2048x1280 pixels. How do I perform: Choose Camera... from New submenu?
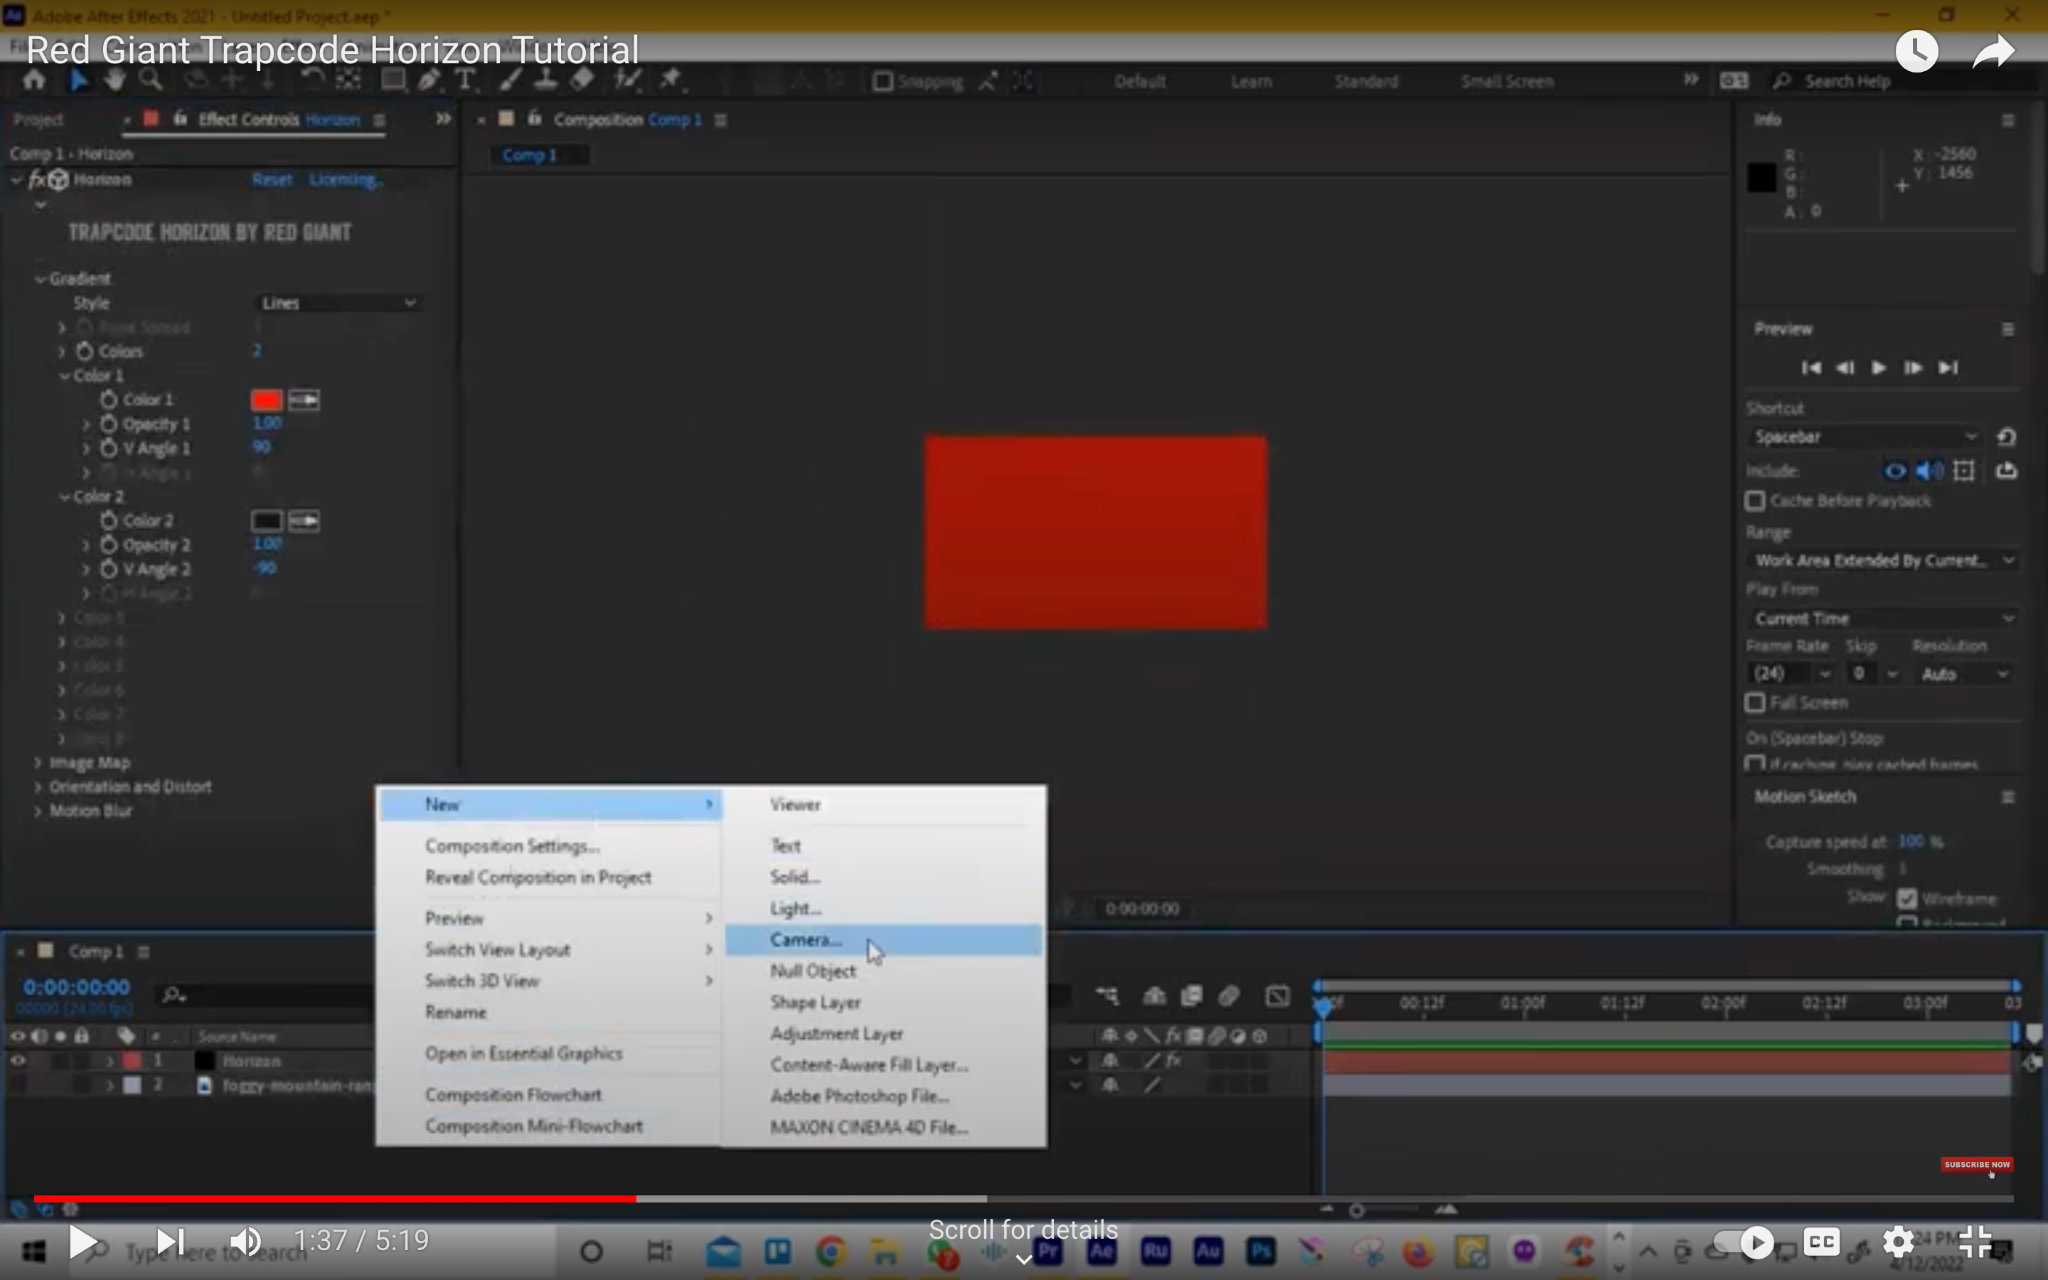[x=806, y=940]
